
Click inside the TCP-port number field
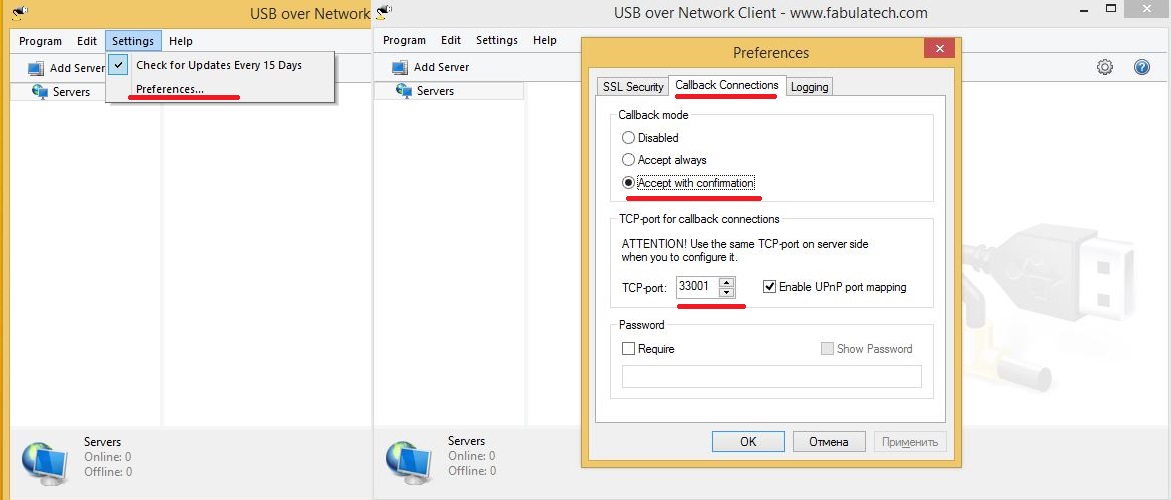pos(697,287)
